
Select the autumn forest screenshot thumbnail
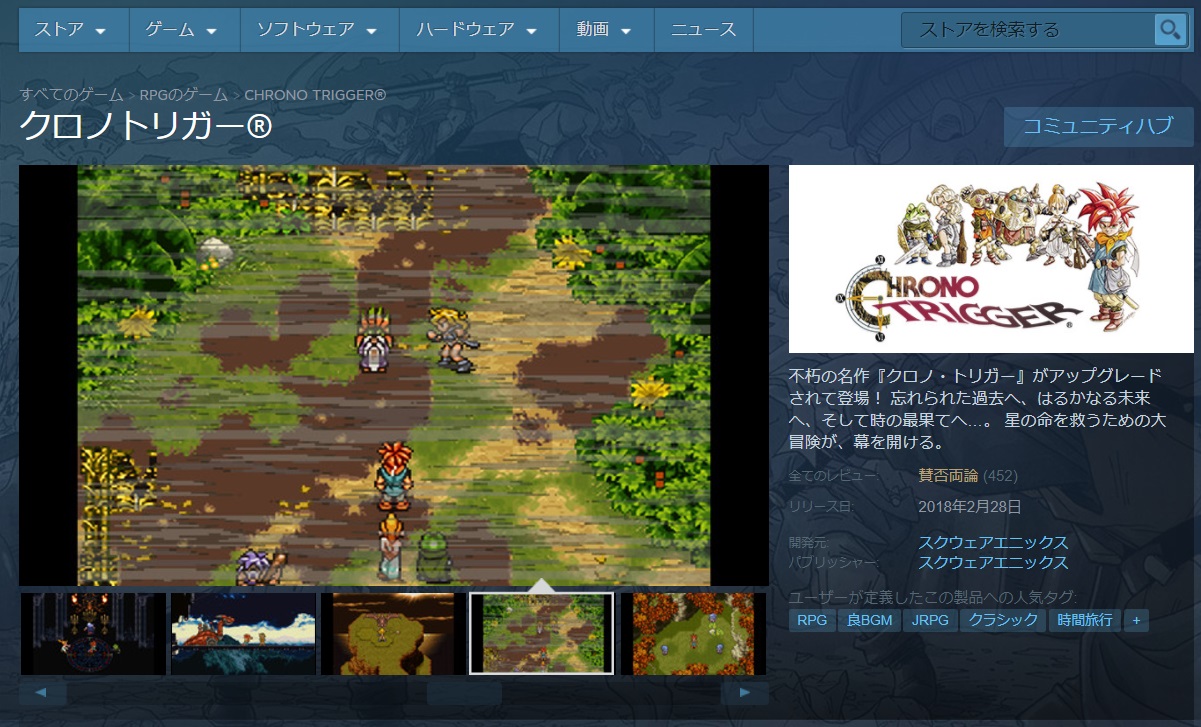[x=693, y=634]
